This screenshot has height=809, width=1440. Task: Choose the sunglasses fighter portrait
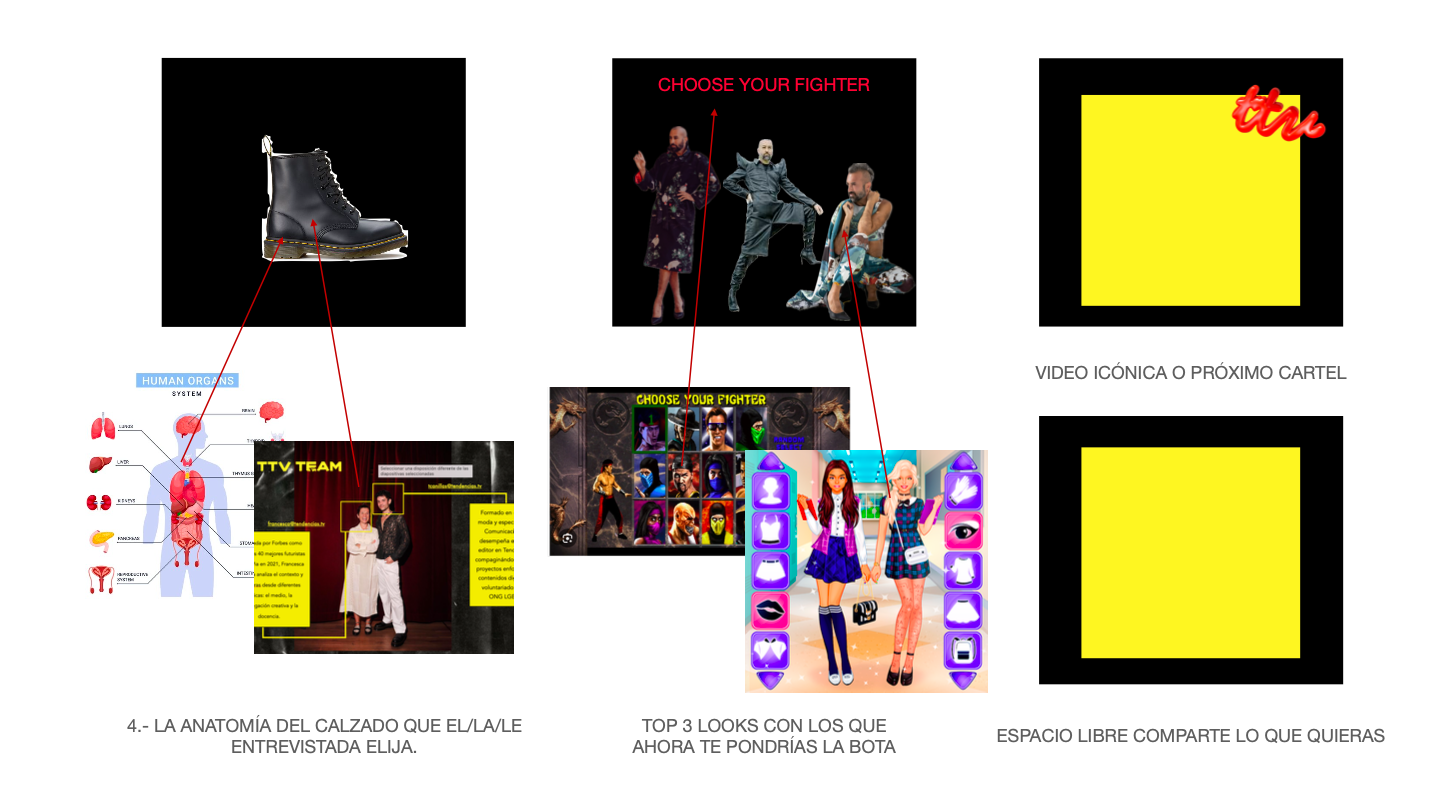tap(717, 428)
